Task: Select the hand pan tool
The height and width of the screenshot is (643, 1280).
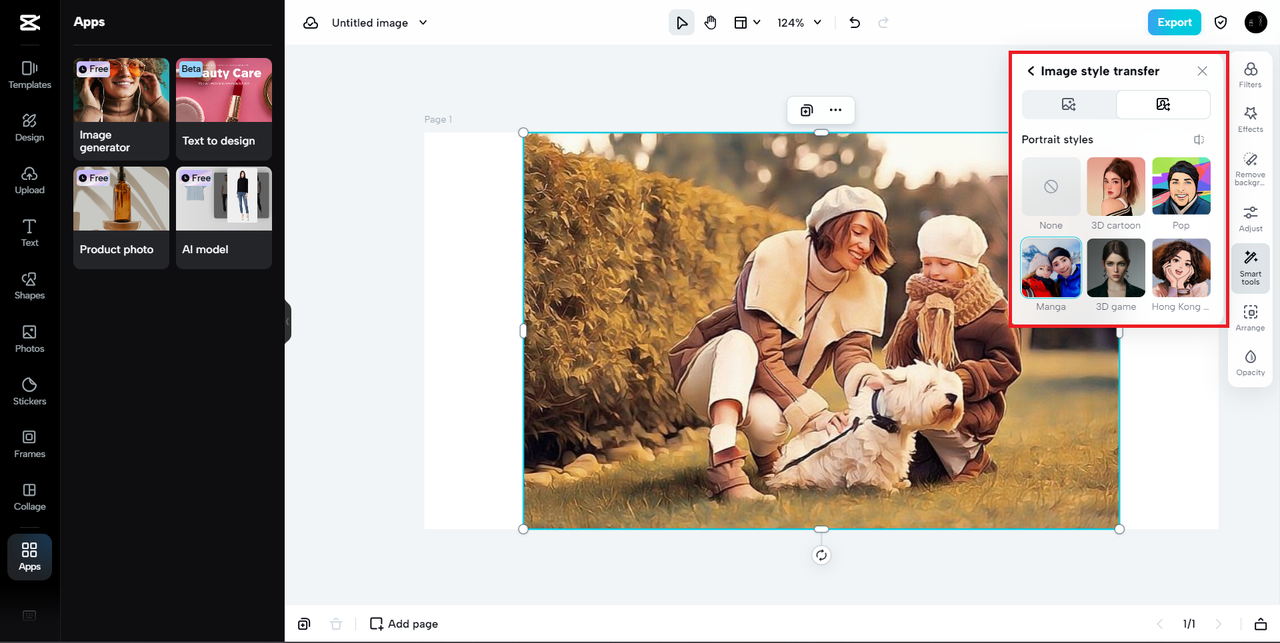Action: tap(710, 23)
